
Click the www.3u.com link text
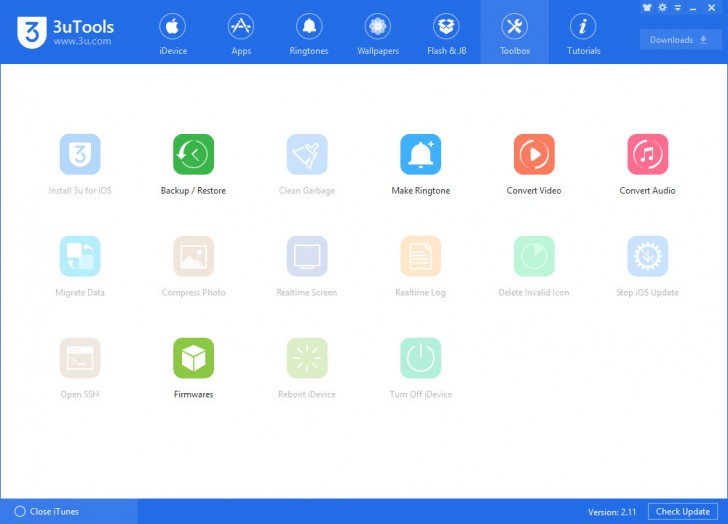tap(82, 41)
